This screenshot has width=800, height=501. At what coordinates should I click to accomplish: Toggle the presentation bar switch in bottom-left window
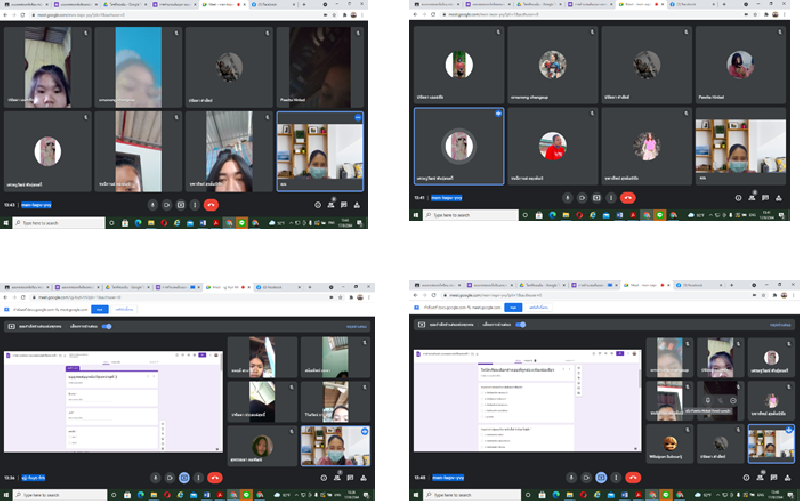point(106,326)
